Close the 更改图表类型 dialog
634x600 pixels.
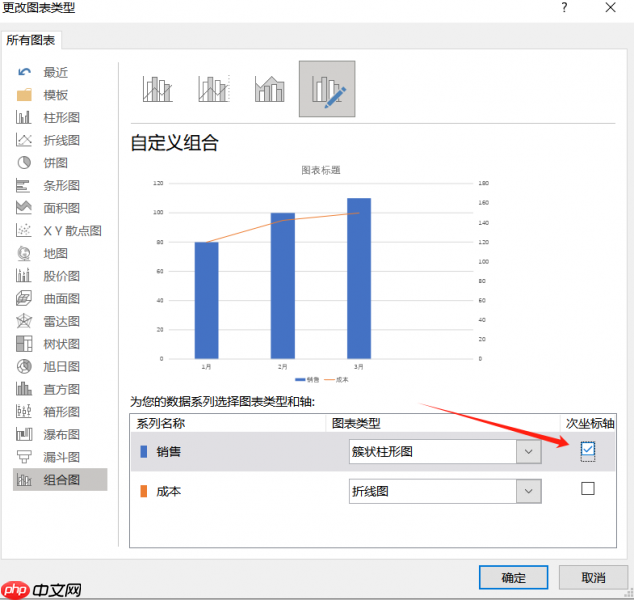[611, 7]
